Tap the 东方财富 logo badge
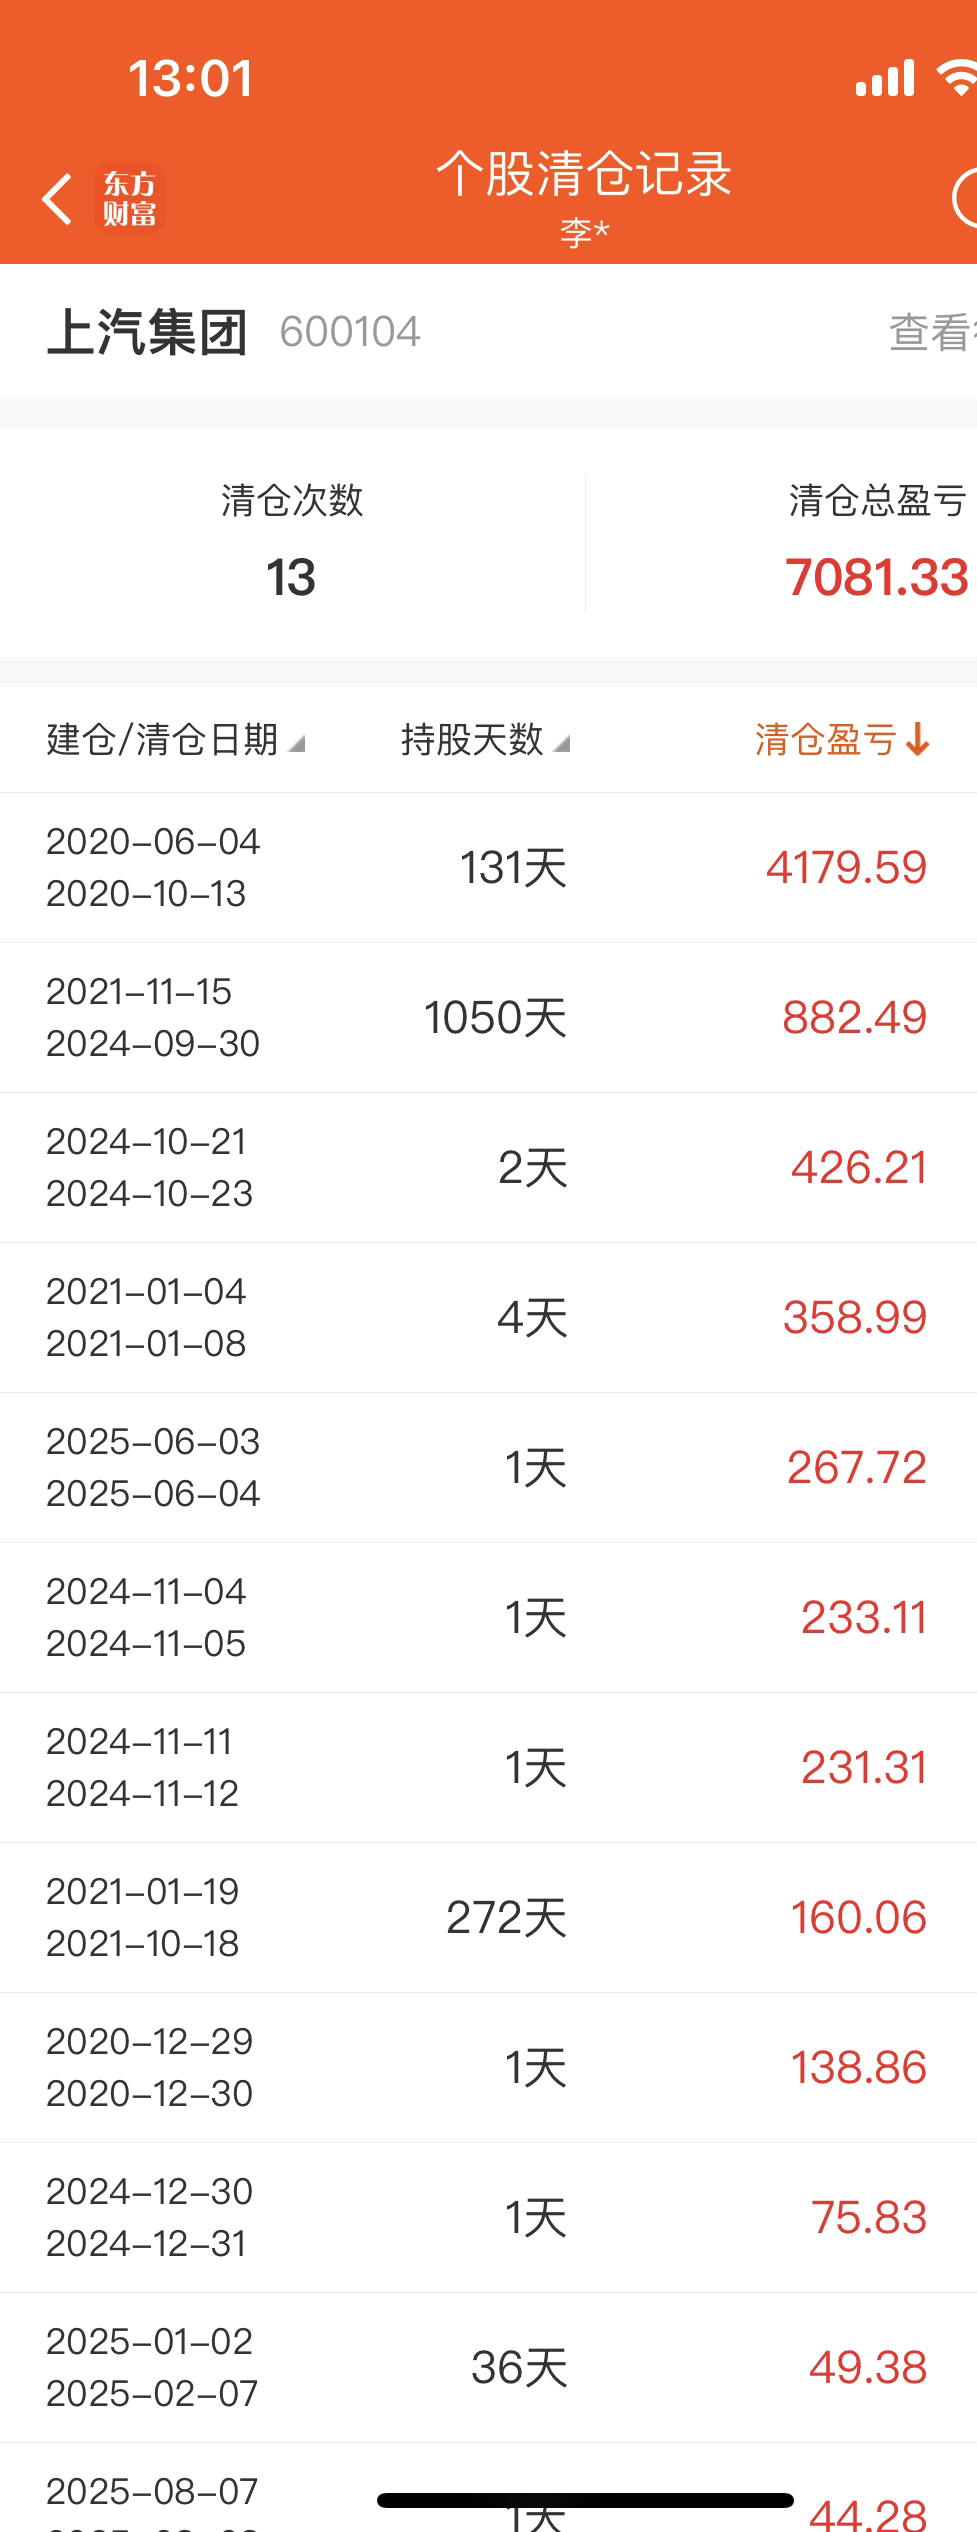This screenshot has width=977, height=2532. pos(130,198)
